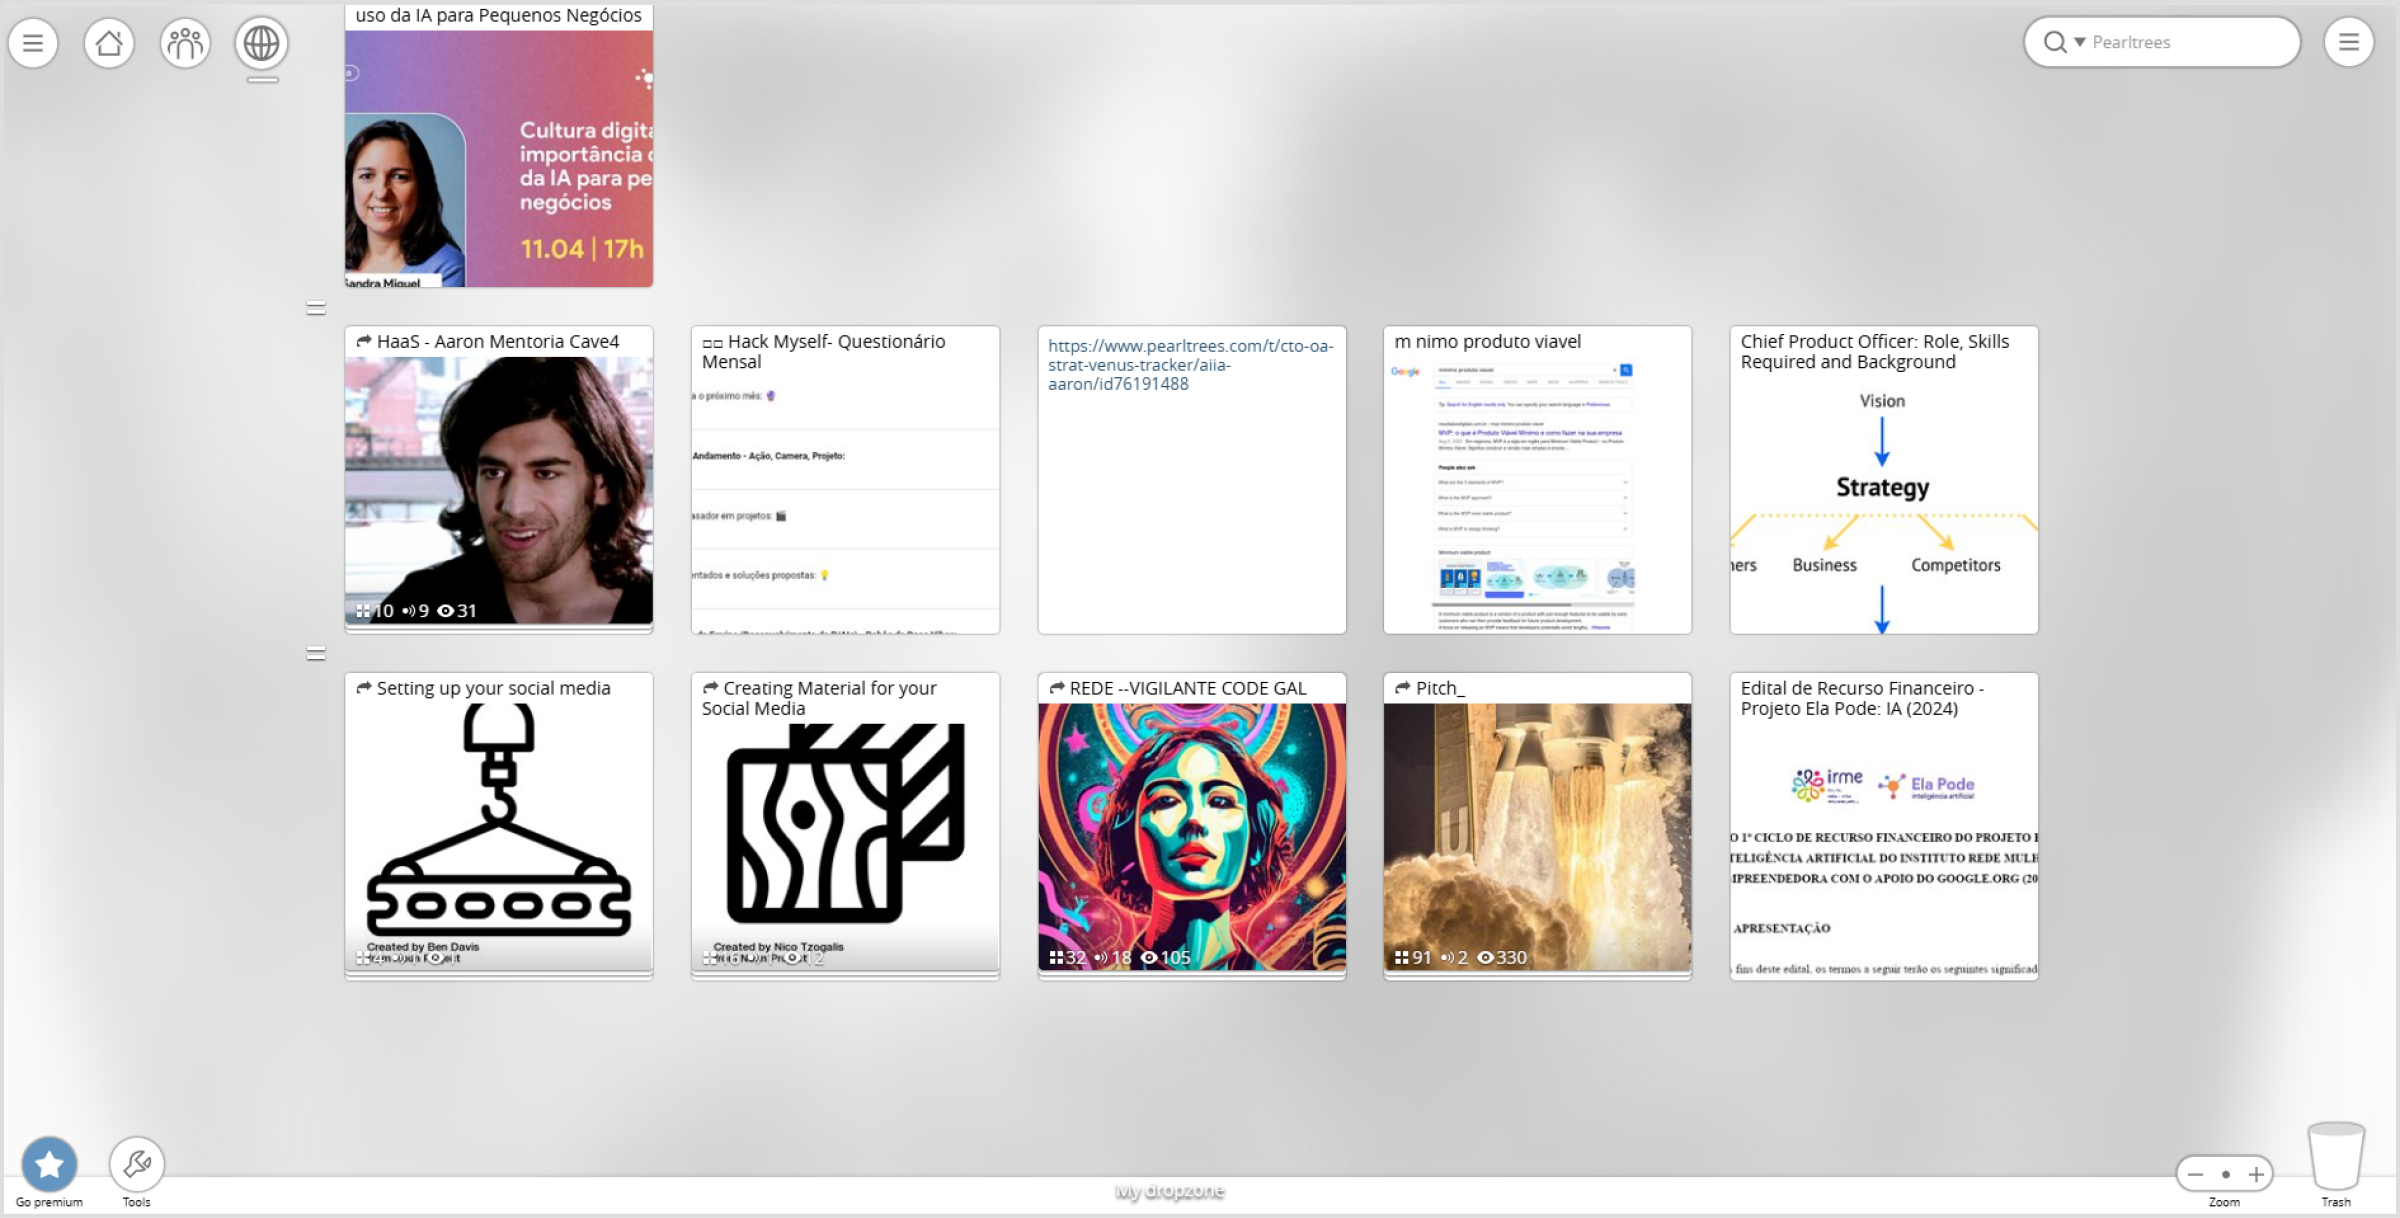The image size is (2400, 1218).
Task: Click the zoom in plus button
Action: click(2256, 1174)
